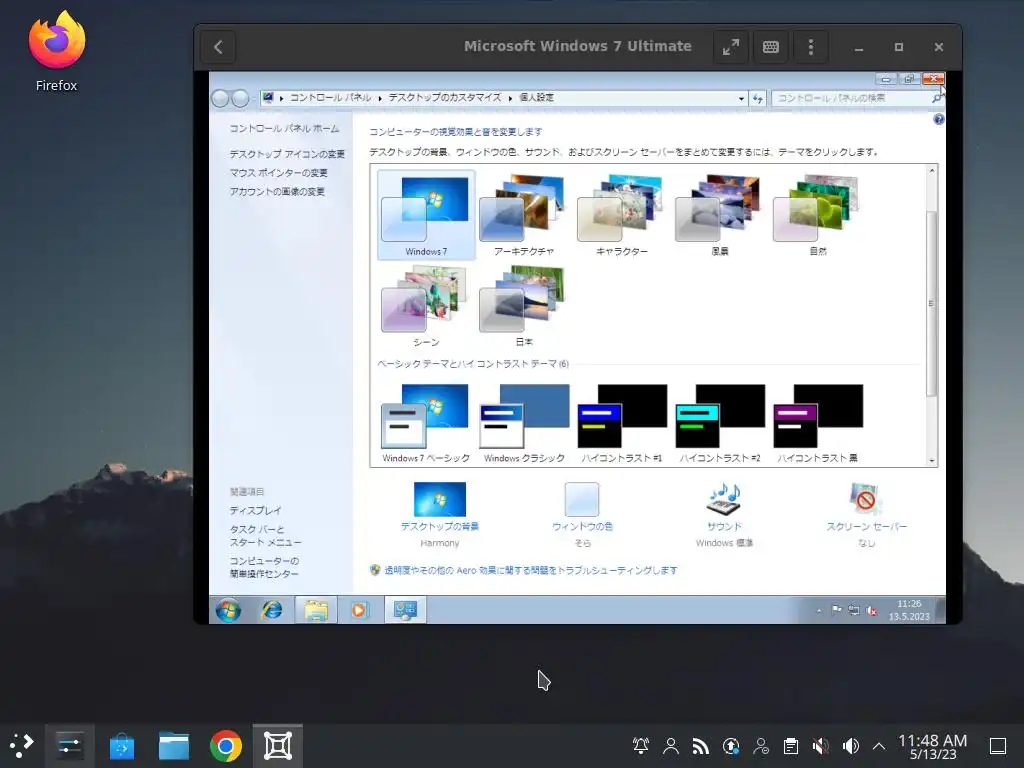Screen dimensions: 1024x768
Task: Open デスクトップの背景 settings icon
Action: [x=440, y=500]
